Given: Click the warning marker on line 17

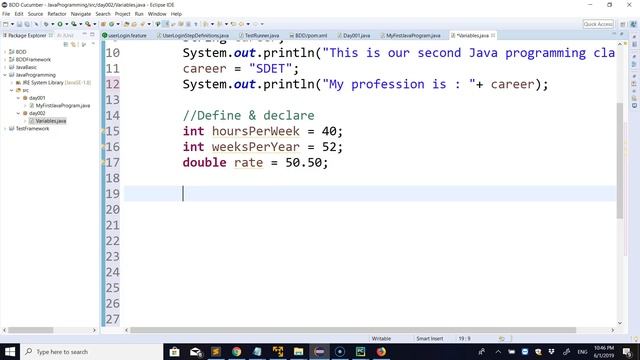Looking at the screenshot, I should click(x=103, y=162).
